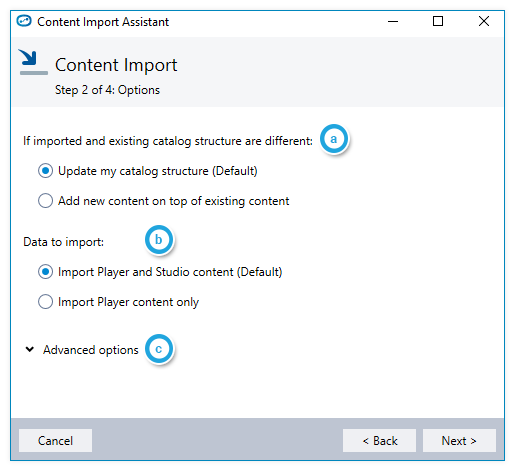Viewport: 515px width, 471px height.
Task: Click the circled 'a' callout marker
Action: point(334,139)
